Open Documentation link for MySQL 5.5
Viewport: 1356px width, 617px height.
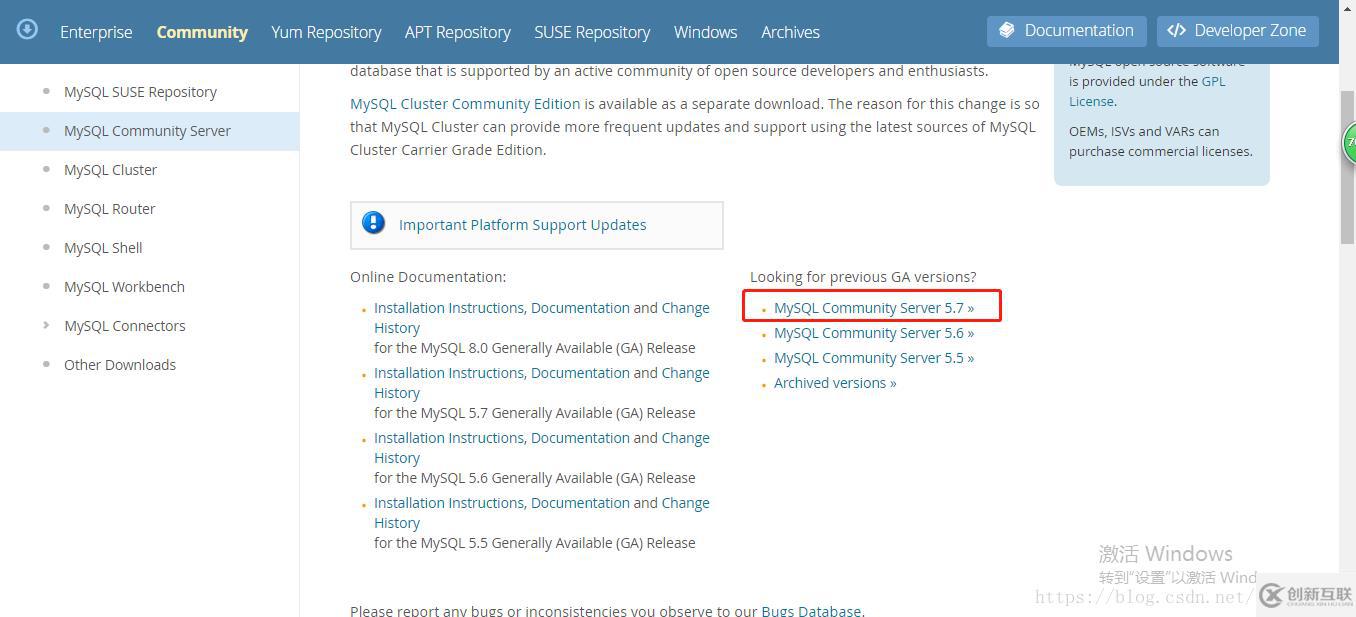[580, 503]
